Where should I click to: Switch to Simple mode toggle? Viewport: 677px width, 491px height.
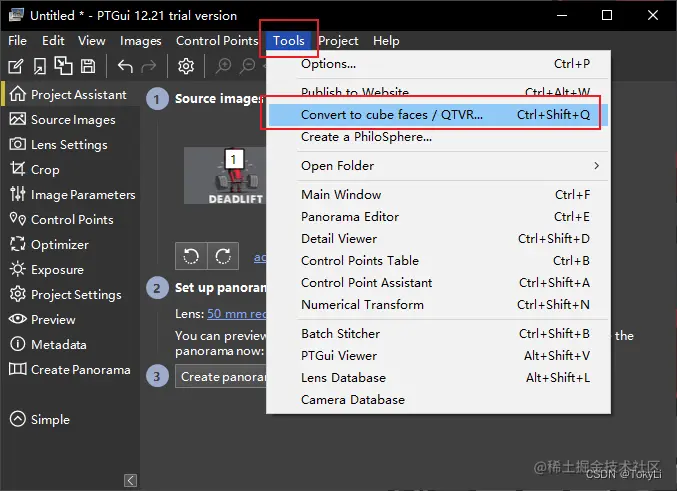40,419
